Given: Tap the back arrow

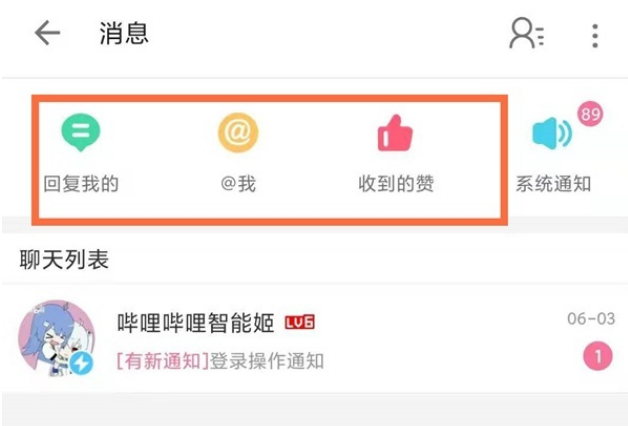Looking at the screenshot, I should 47,33.
